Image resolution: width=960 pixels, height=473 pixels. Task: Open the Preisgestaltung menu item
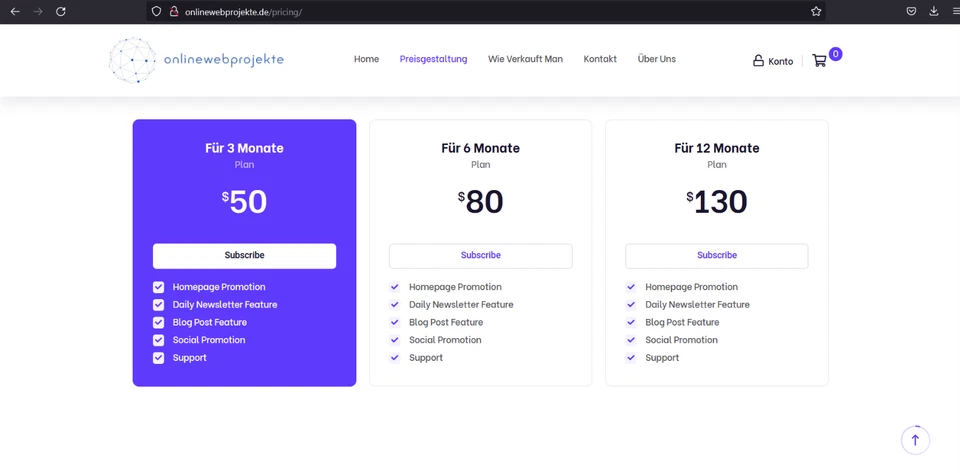[433, 59]
